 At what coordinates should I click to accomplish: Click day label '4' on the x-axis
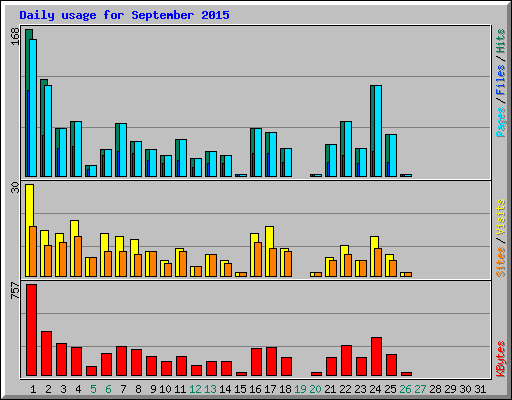pyautogui.click(x=78, y=389)
